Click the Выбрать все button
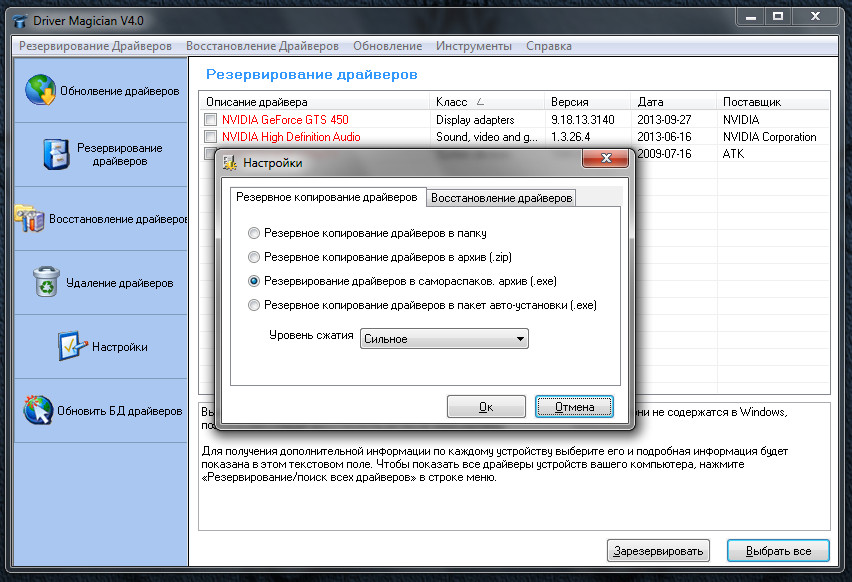The width and height of the screenshot is (852, 582). click(x=778, y=550)
